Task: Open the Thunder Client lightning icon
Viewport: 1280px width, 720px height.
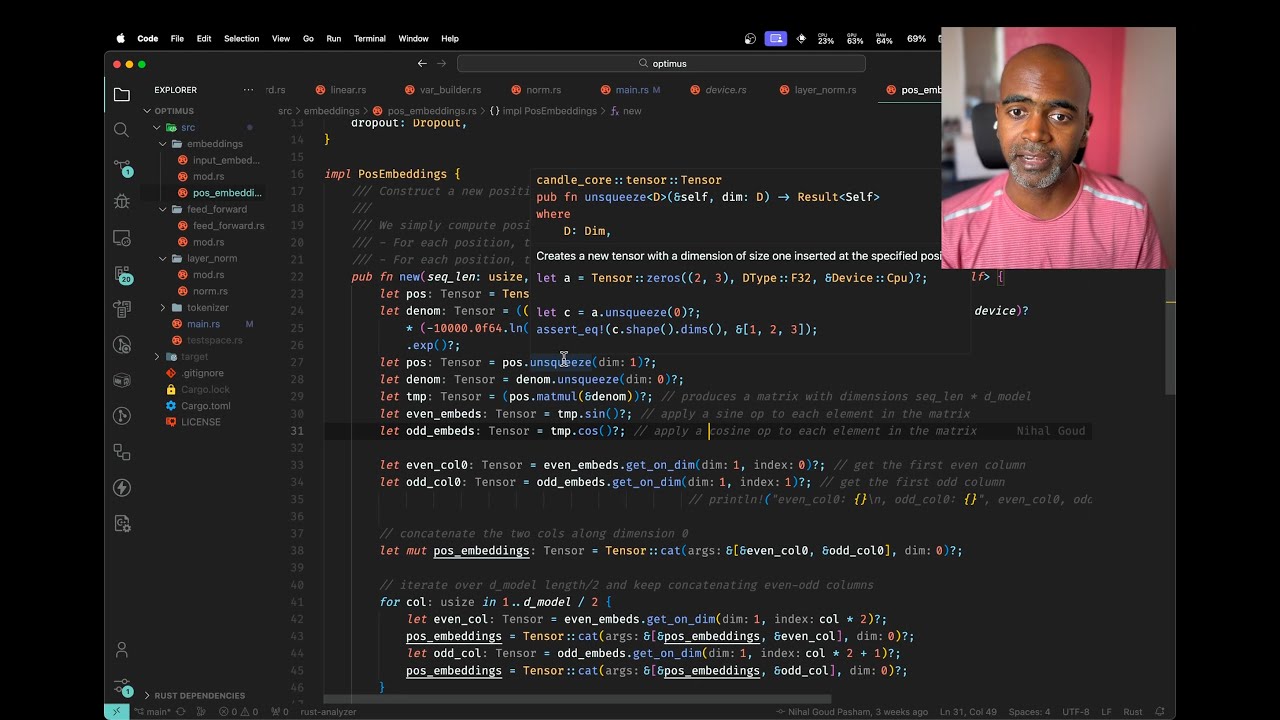Action: [x=122, y=488]
